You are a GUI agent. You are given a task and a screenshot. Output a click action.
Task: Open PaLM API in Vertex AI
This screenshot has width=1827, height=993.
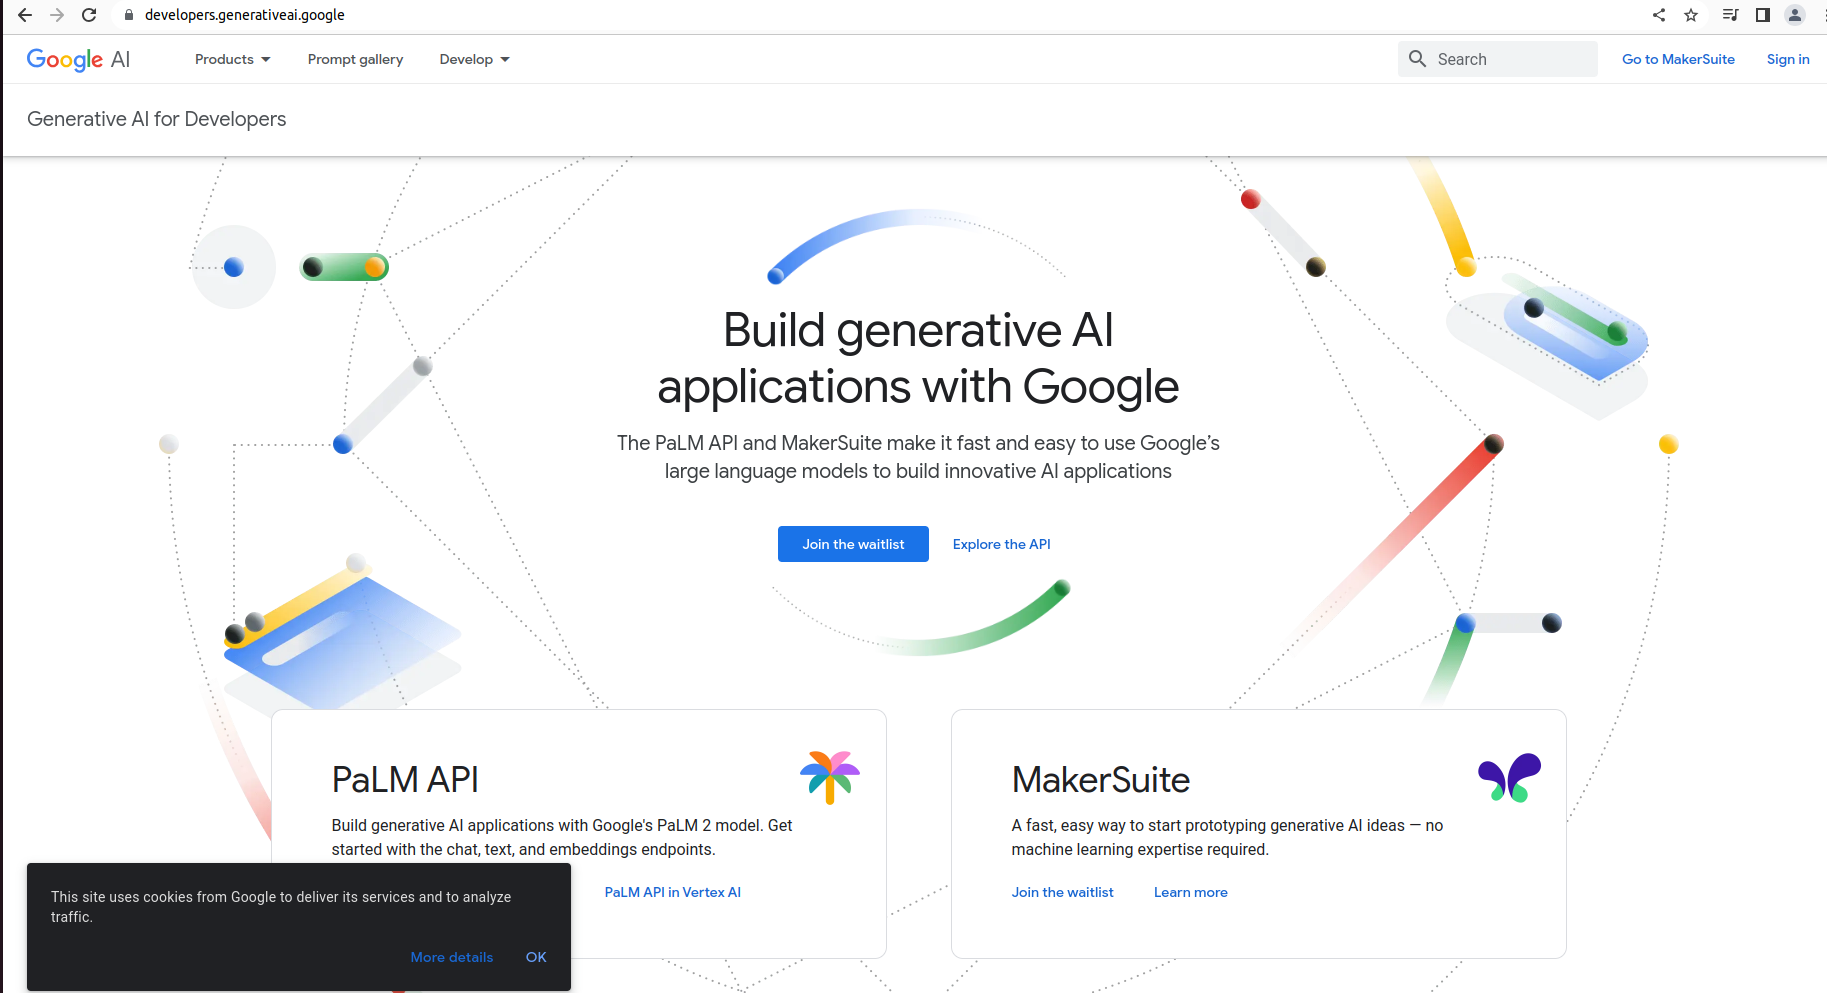[x=672, y=891]
